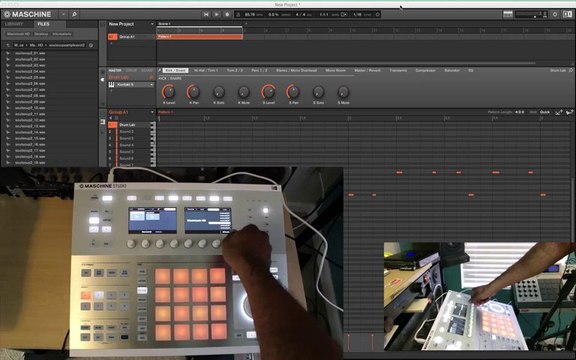Click the S Solo knob
Viewport: 576px width, 360px height.
click(x=318, y=91)
